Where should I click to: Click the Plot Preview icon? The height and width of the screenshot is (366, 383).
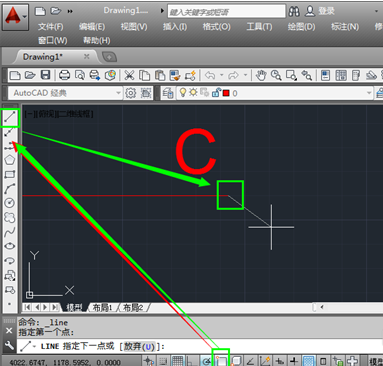(80, 75)
